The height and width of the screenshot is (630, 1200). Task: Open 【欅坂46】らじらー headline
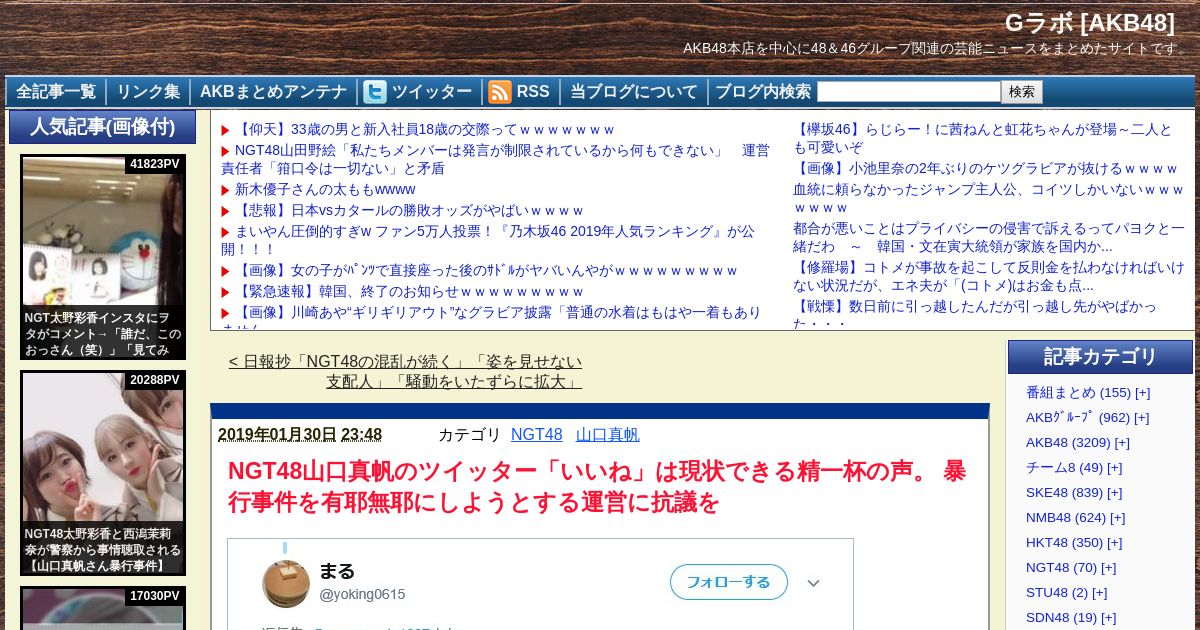983,138
